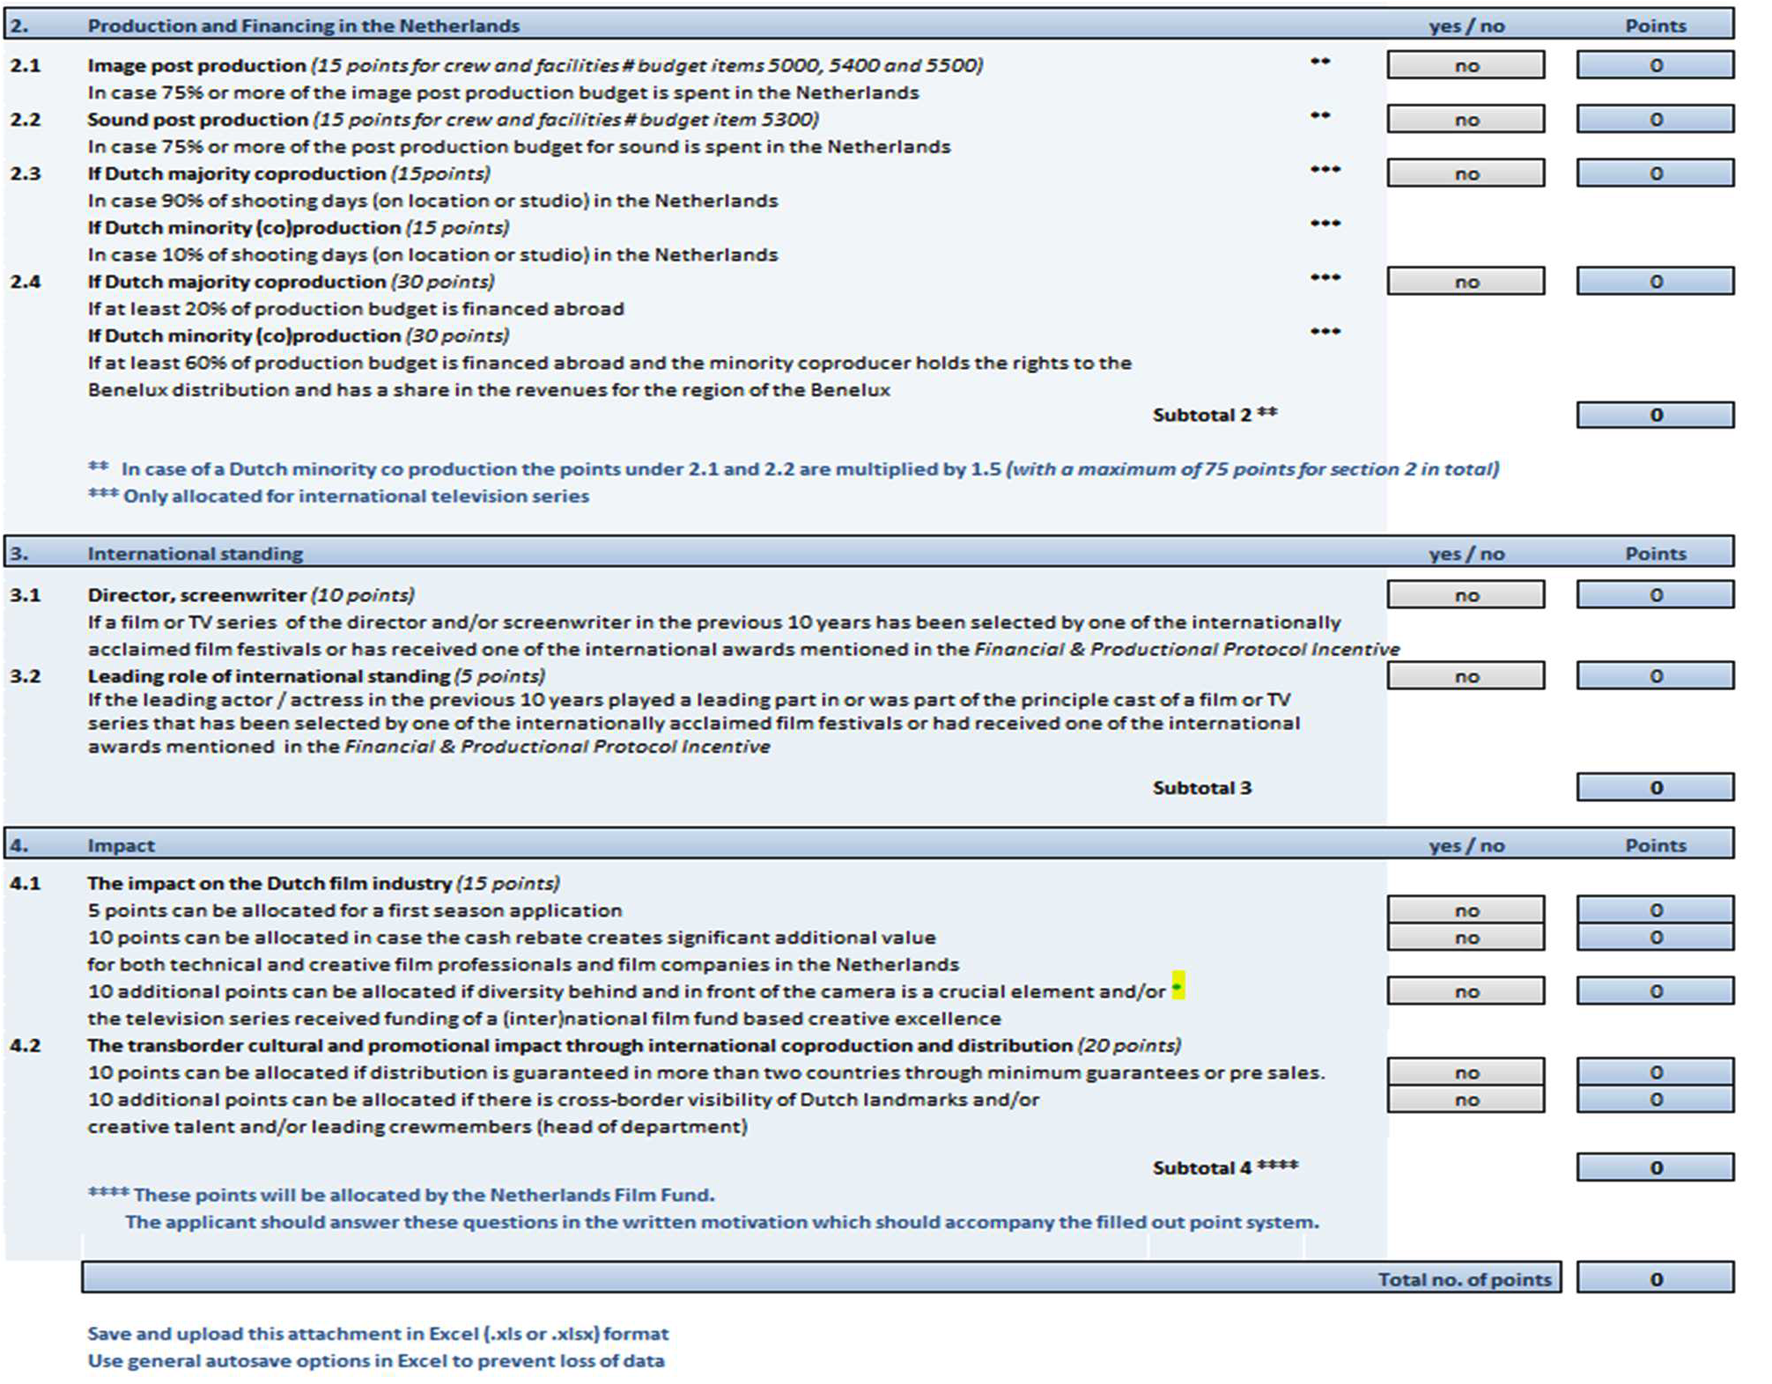Open yes/no dropdown for Image post production

(x=1465, y=66)
